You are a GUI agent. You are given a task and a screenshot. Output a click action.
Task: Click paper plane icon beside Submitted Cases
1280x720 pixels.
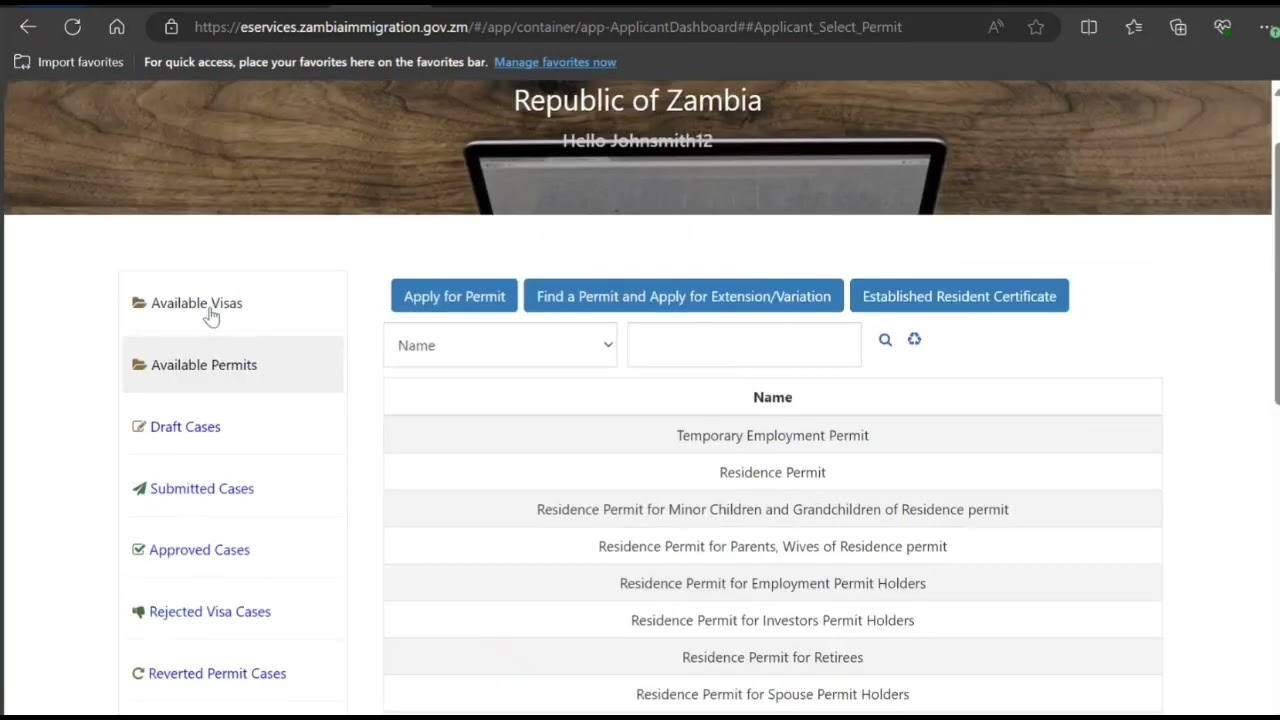coord(139,489)
